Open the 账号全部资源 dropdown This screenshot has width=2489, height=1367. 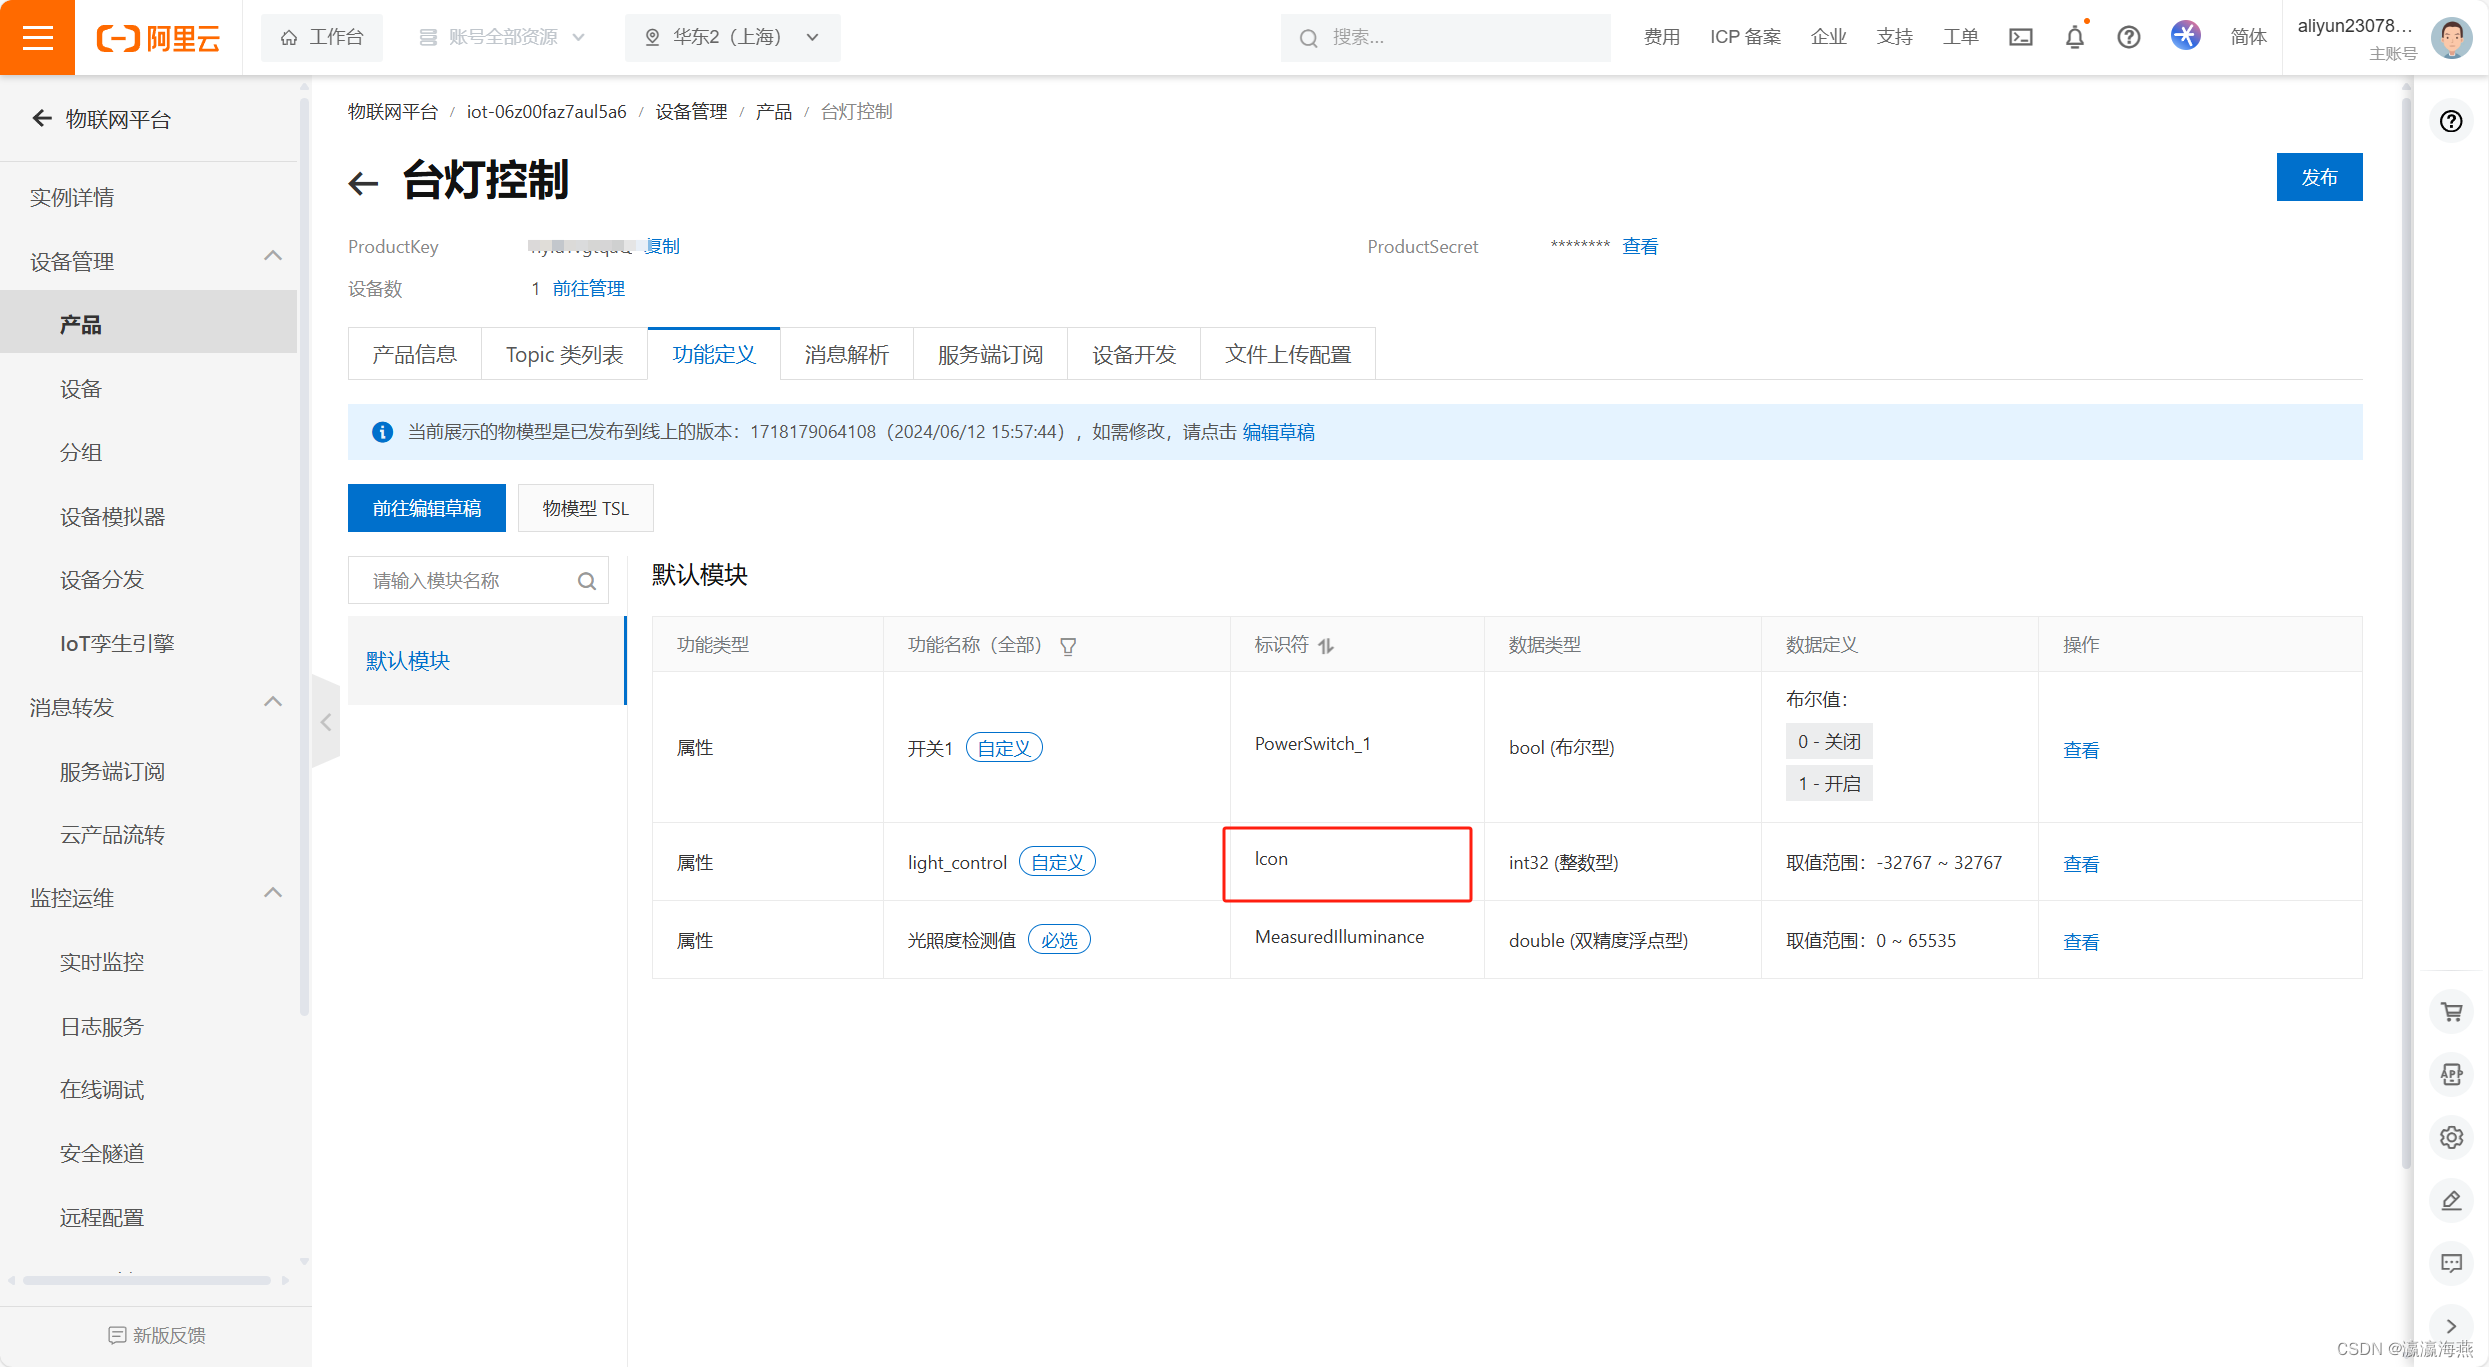tap(502, 37)
